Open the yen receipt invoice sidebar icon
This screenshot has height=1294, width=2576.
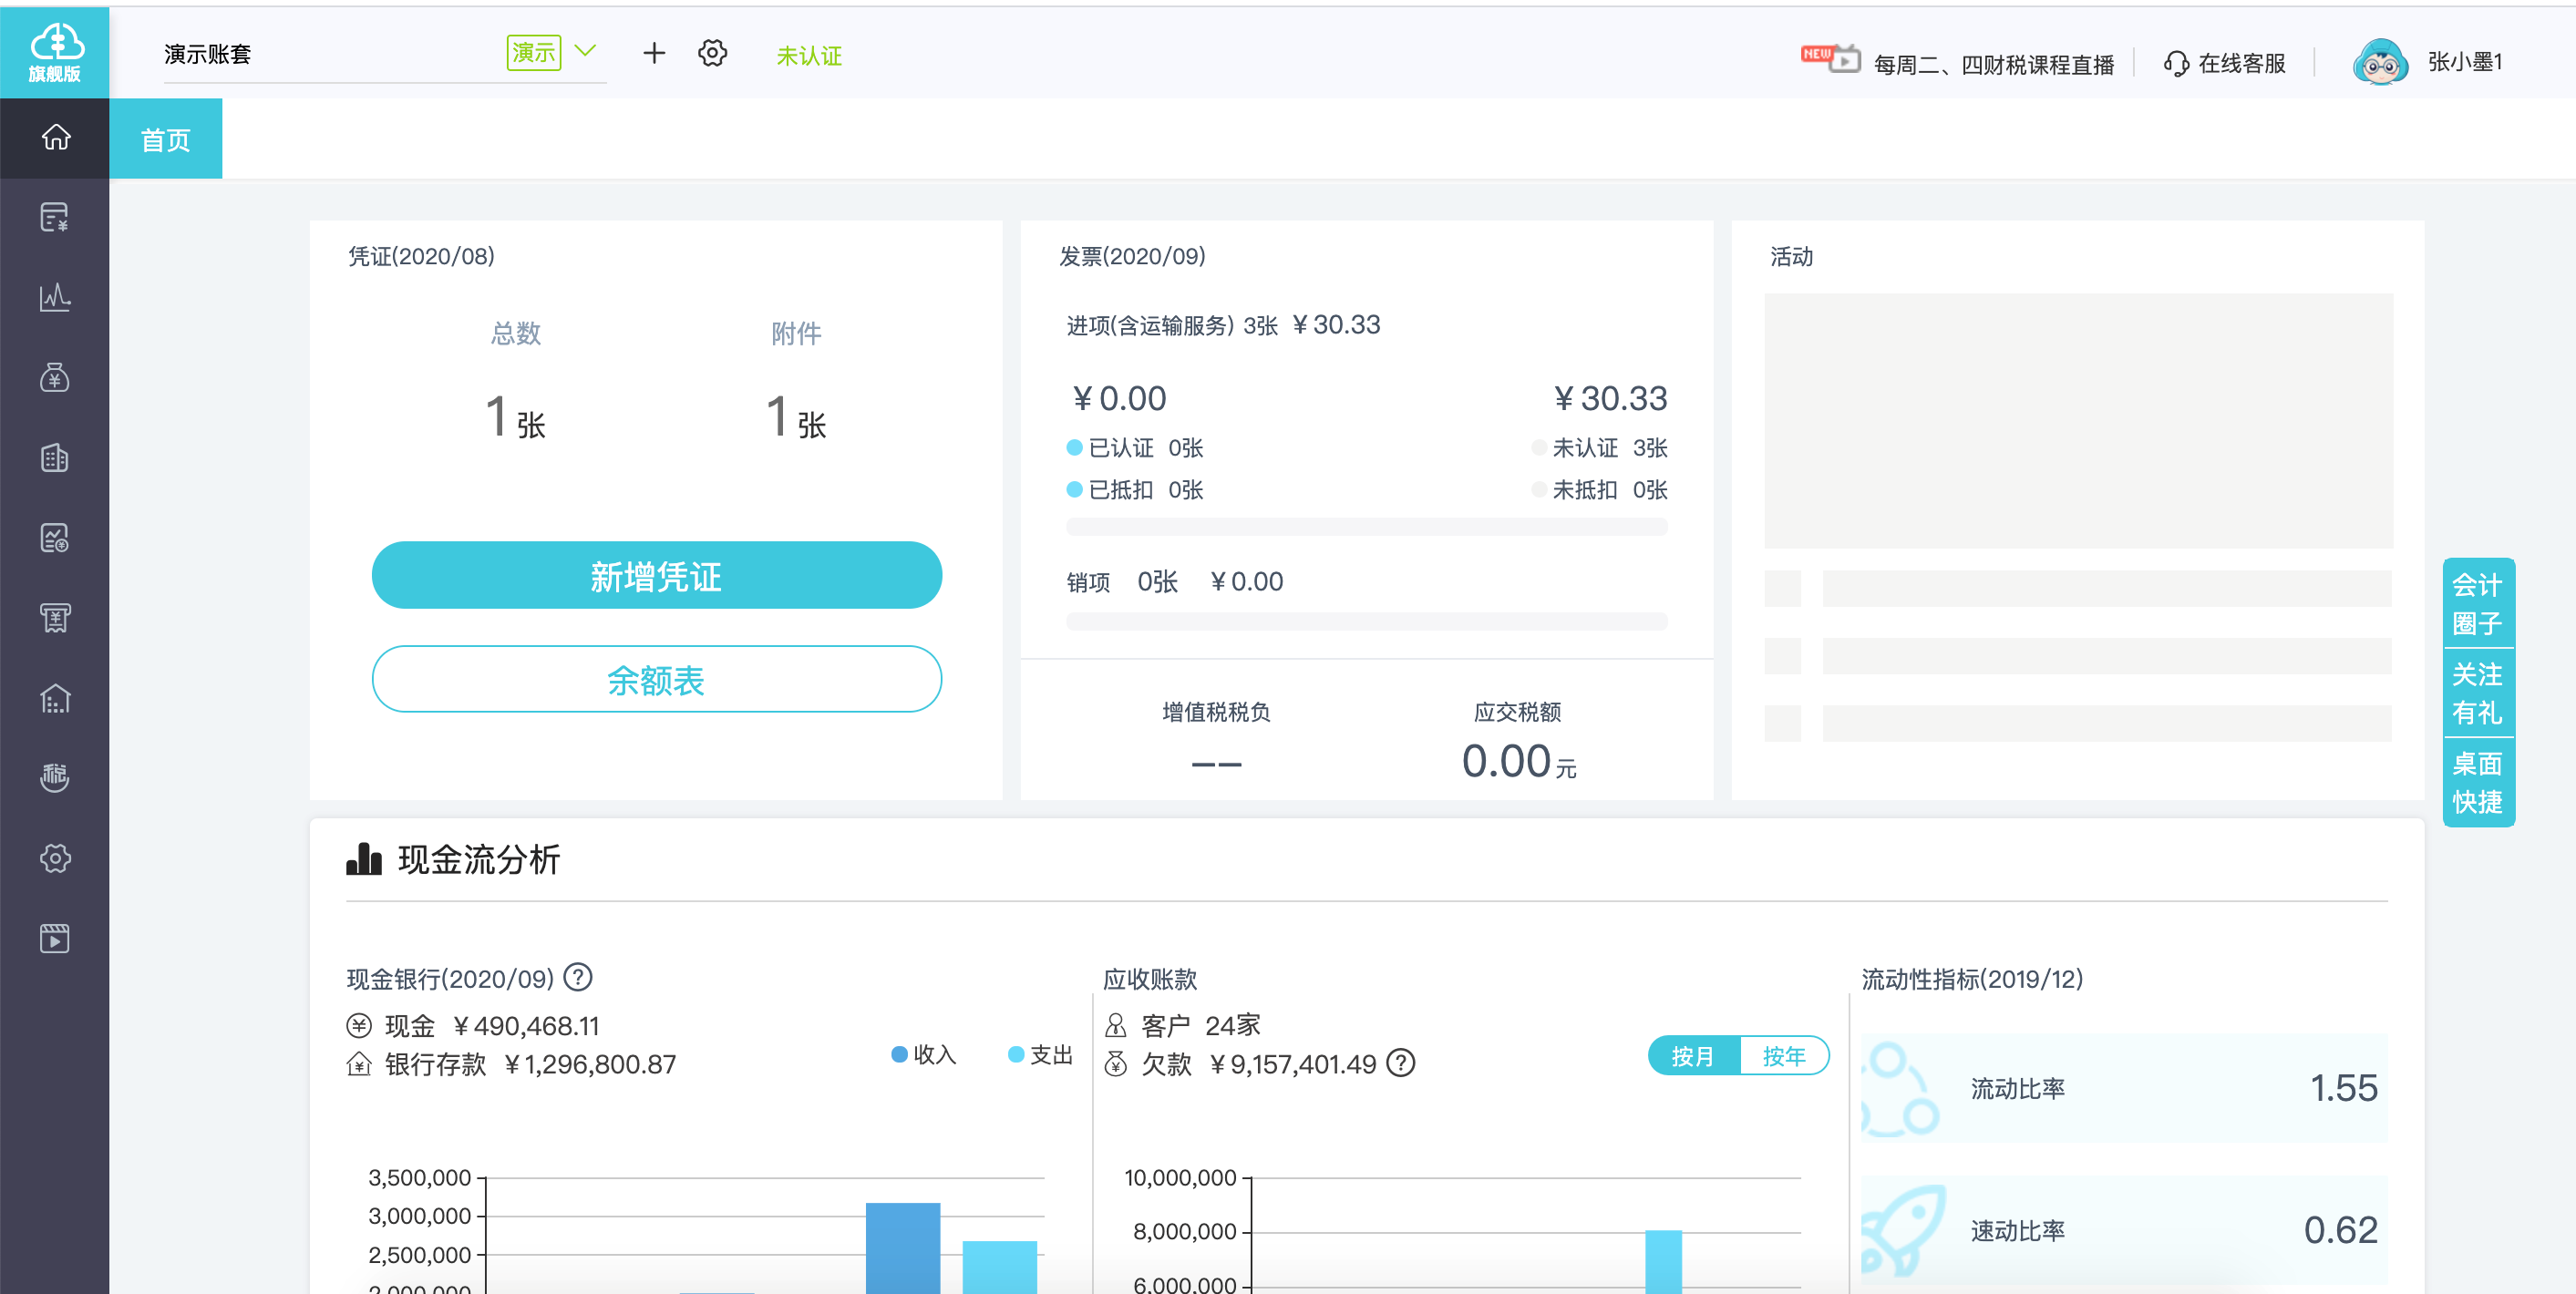tap(55, 618)
